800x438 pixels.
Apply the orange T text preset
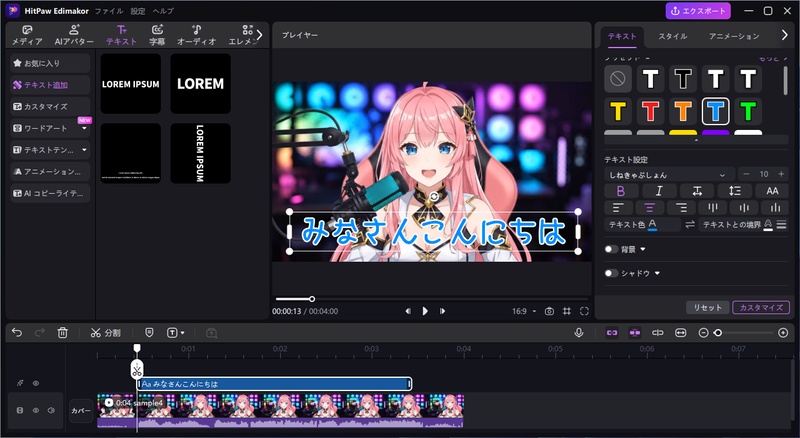(x=683, y=111)
